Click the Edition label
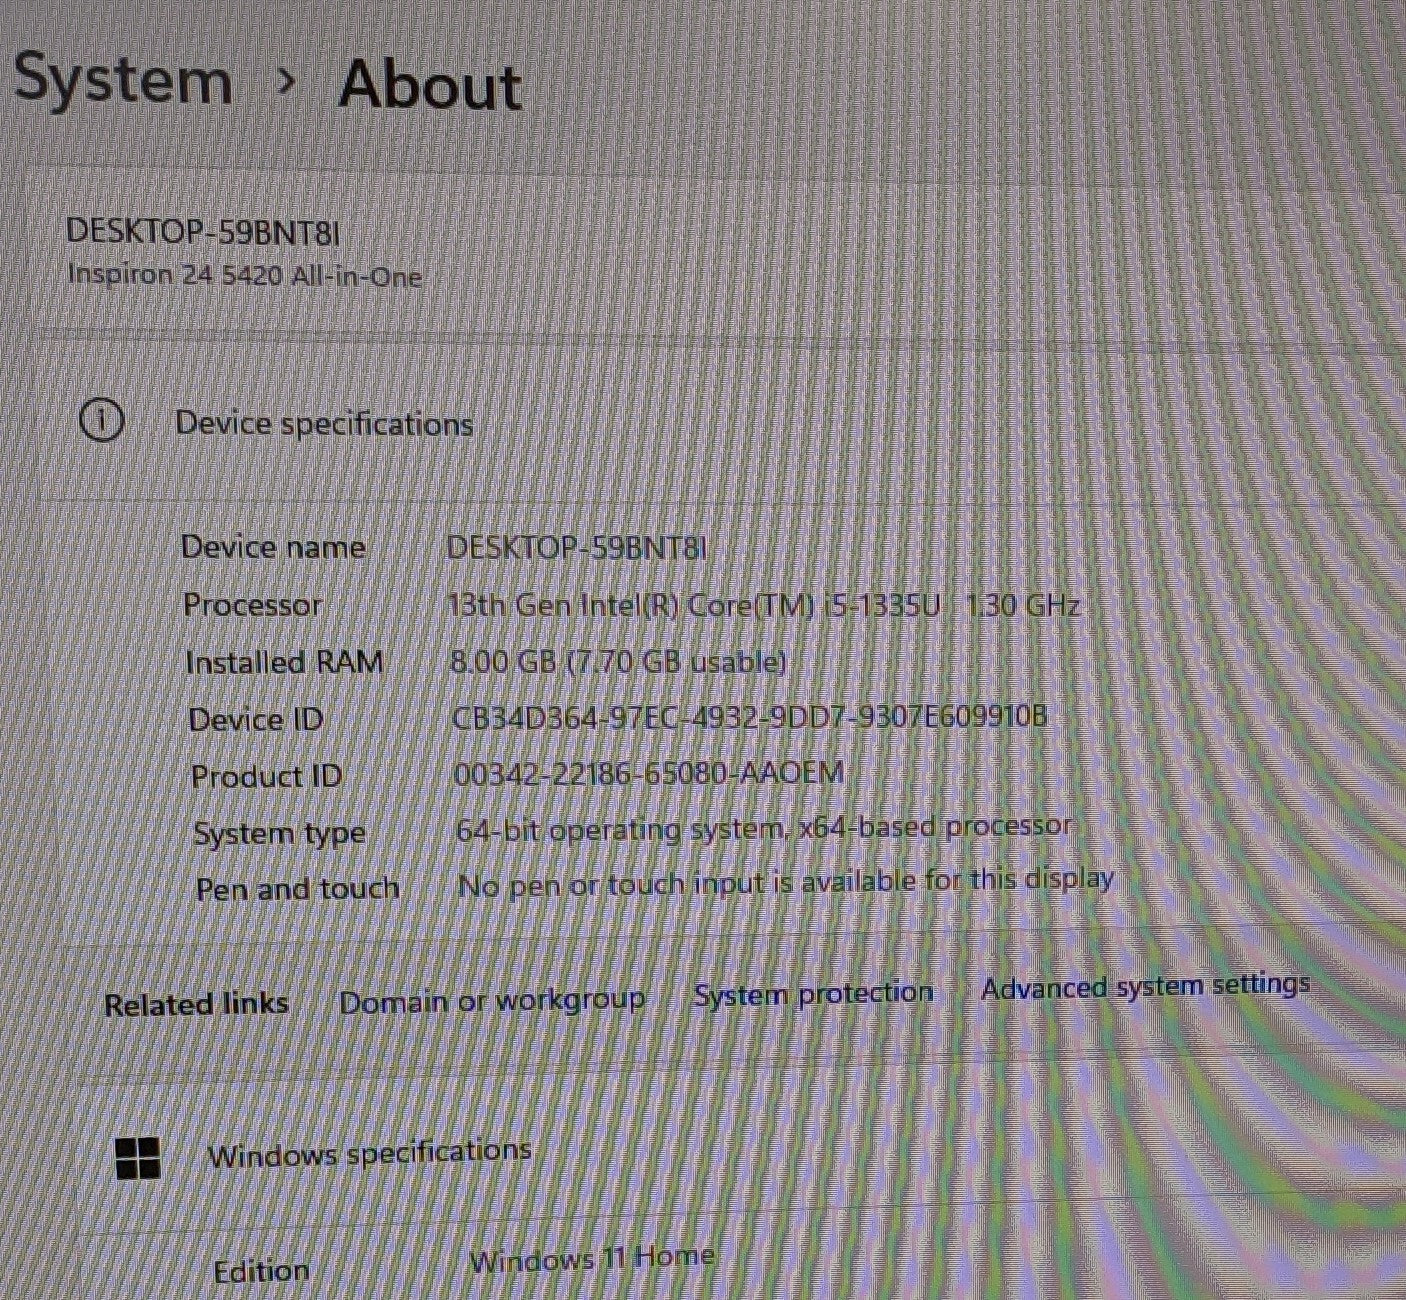The image size is (1406, 1300). coord(262,1271)
